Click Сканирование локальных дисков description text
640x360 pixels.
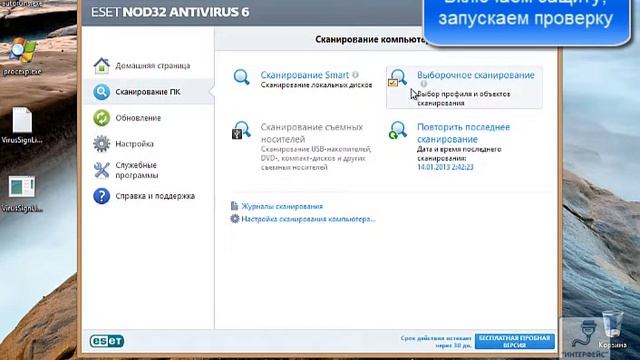coord(316,85)
